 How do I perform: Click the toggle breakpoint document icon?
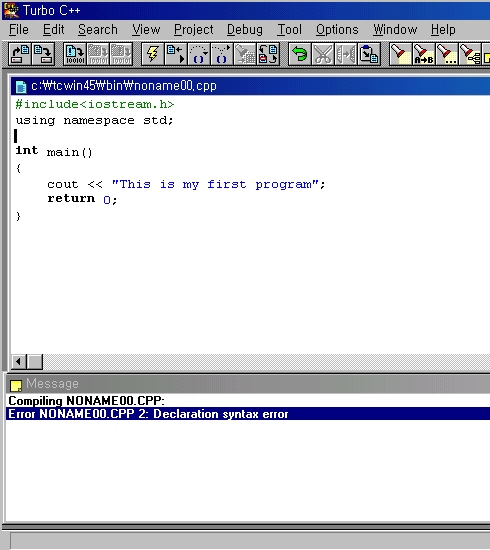tap(268, 55)
